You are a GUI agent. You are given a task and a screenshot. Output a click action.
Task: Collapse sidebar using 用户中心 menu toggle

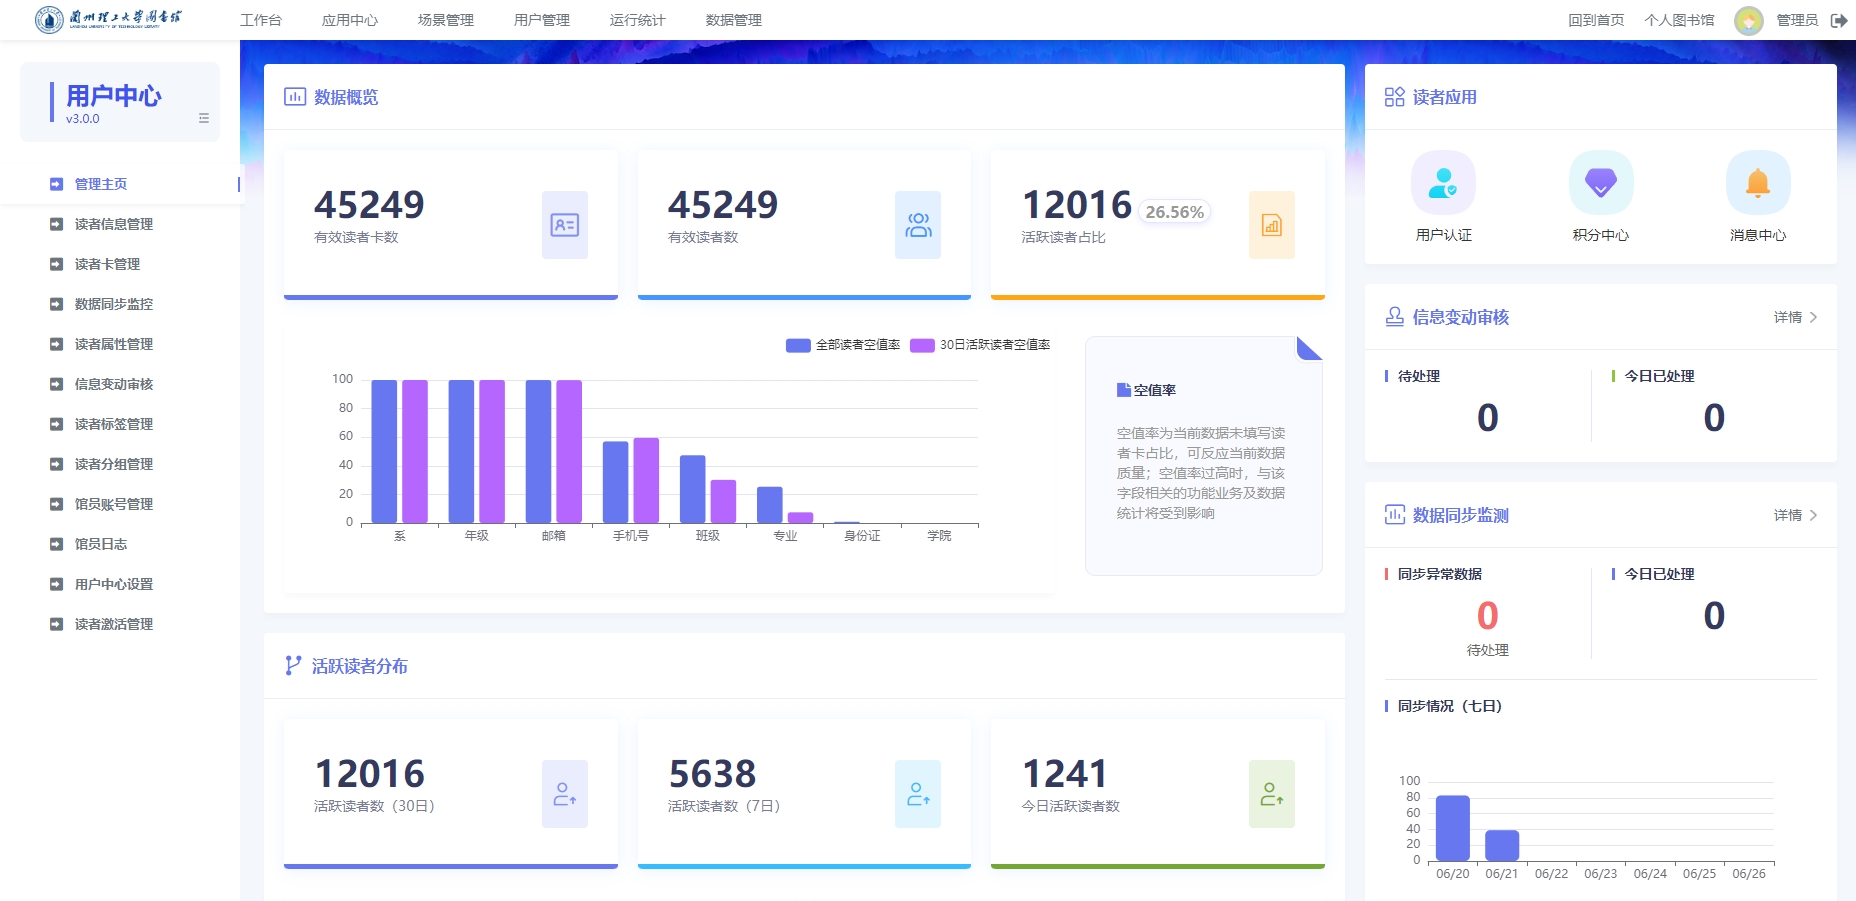[204, 118]
